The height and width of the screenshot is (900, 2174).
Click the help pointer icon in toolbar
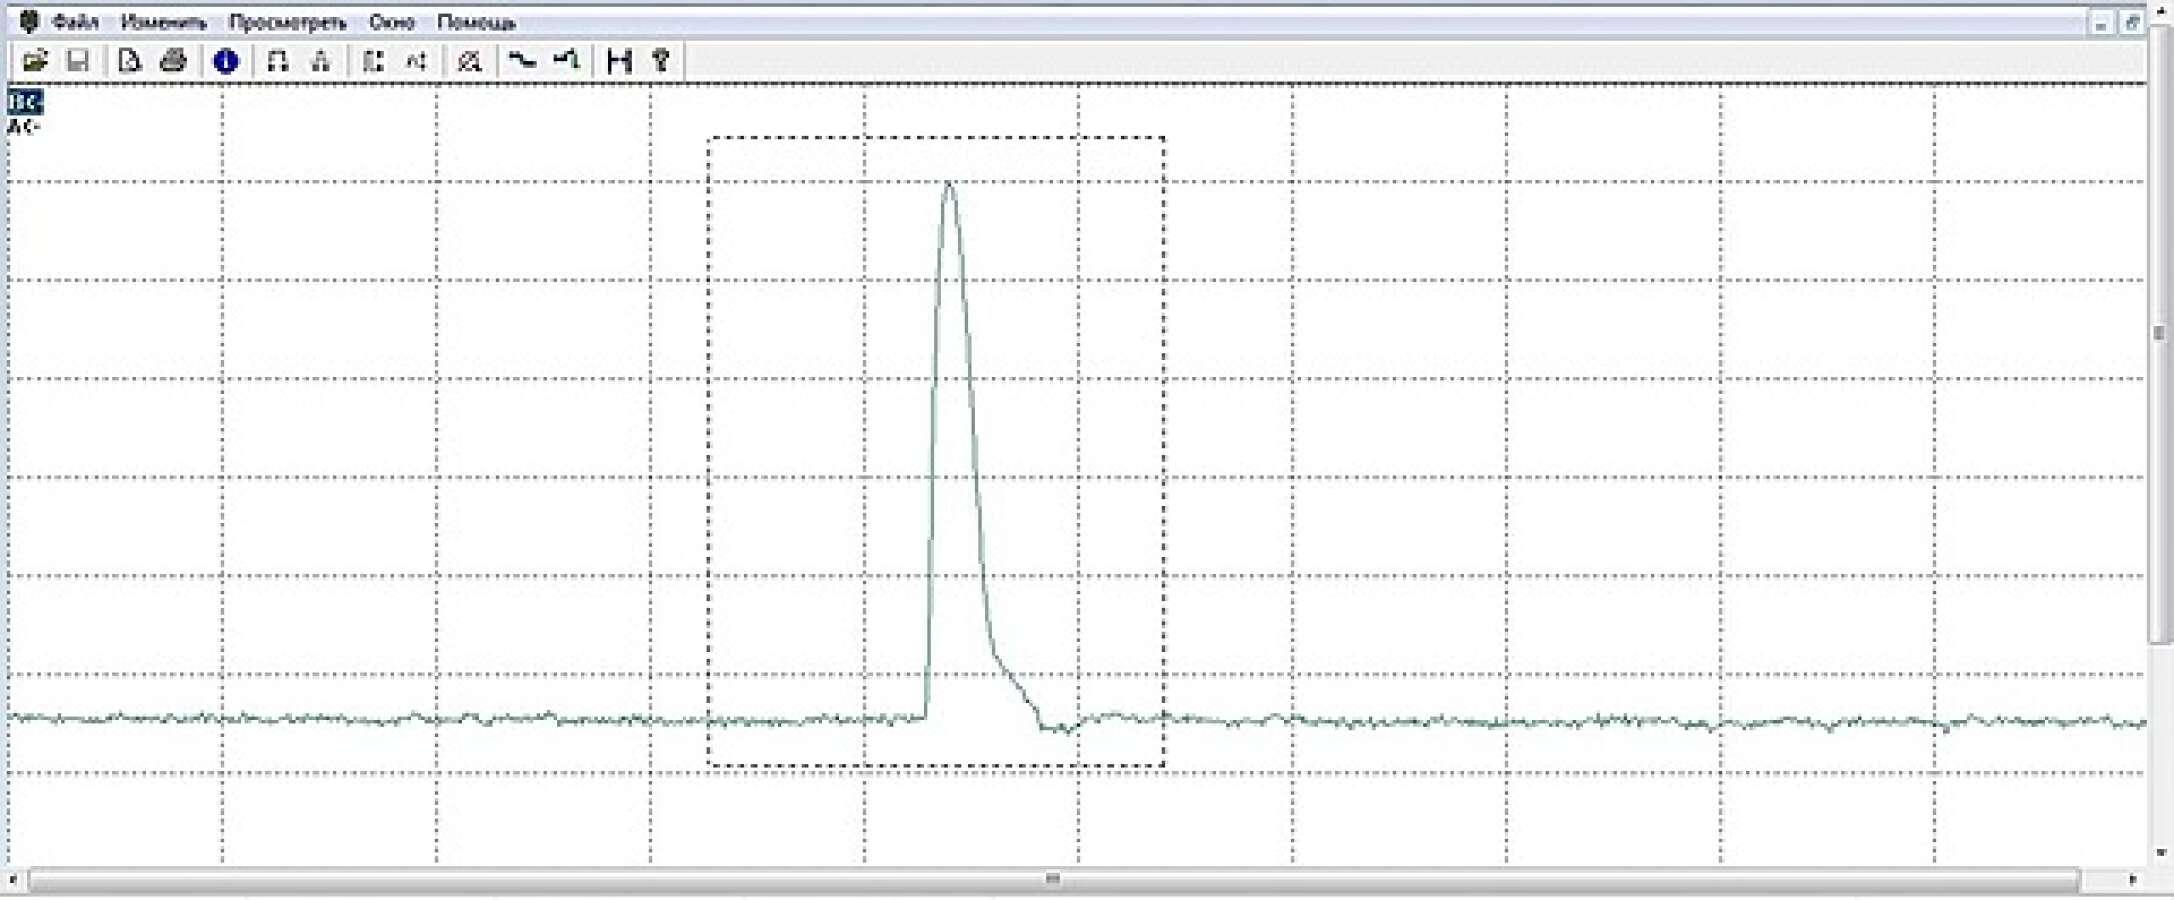661,61
